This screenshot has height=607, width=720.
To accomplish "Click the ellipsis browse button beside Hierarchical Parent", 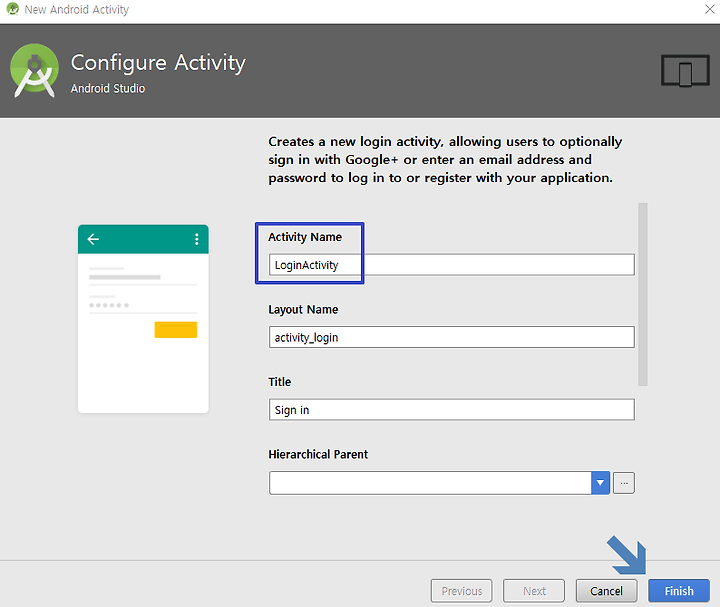I will [x=624, y=483].
